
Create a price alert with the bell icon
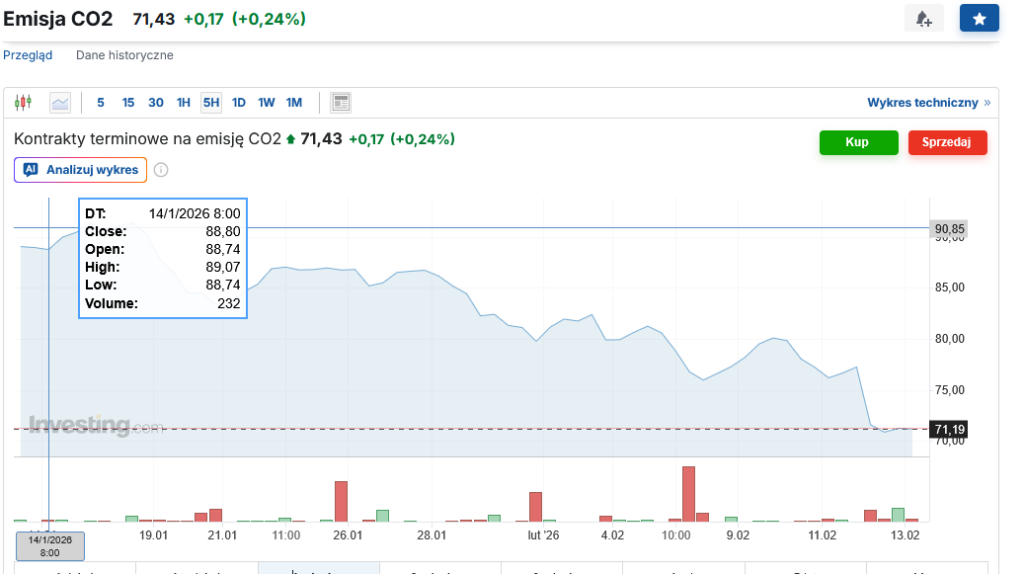coord(924,19)
